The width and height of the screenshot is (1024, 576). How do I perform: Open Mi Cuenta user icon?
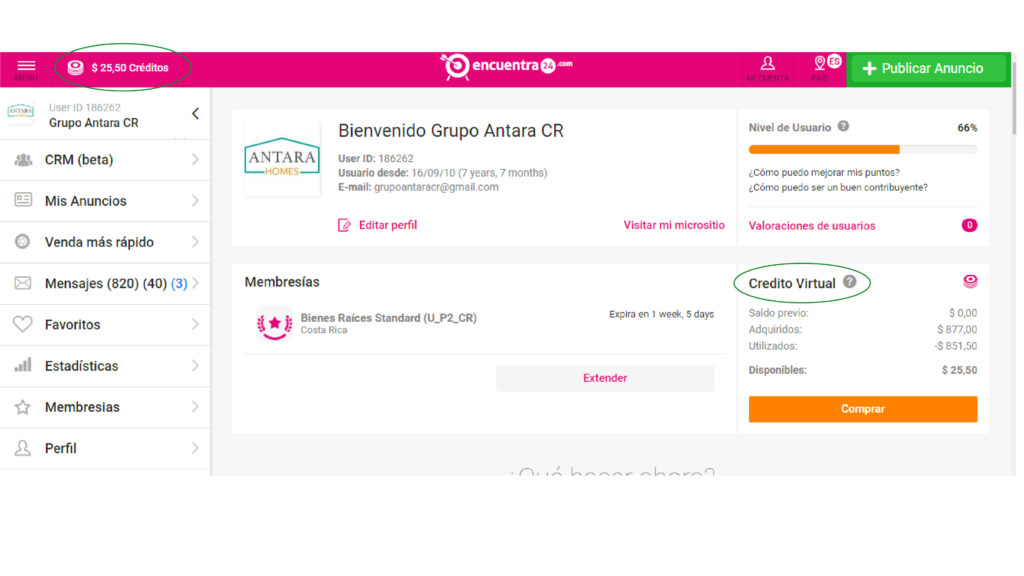point(768,64)
